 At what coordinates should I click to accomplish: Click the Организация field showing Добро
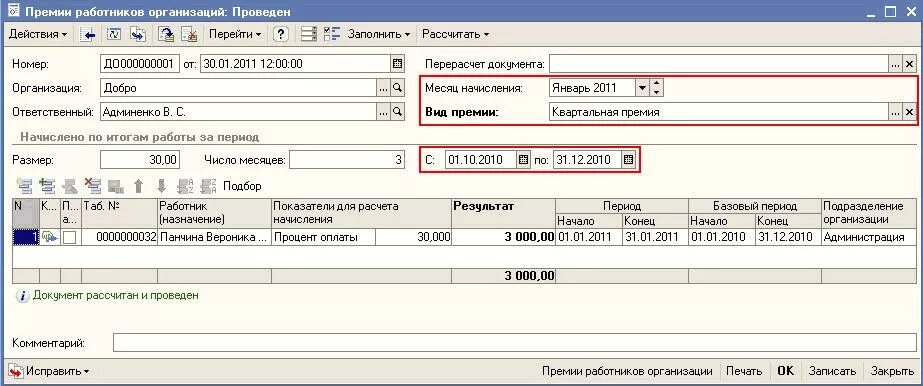238,88
